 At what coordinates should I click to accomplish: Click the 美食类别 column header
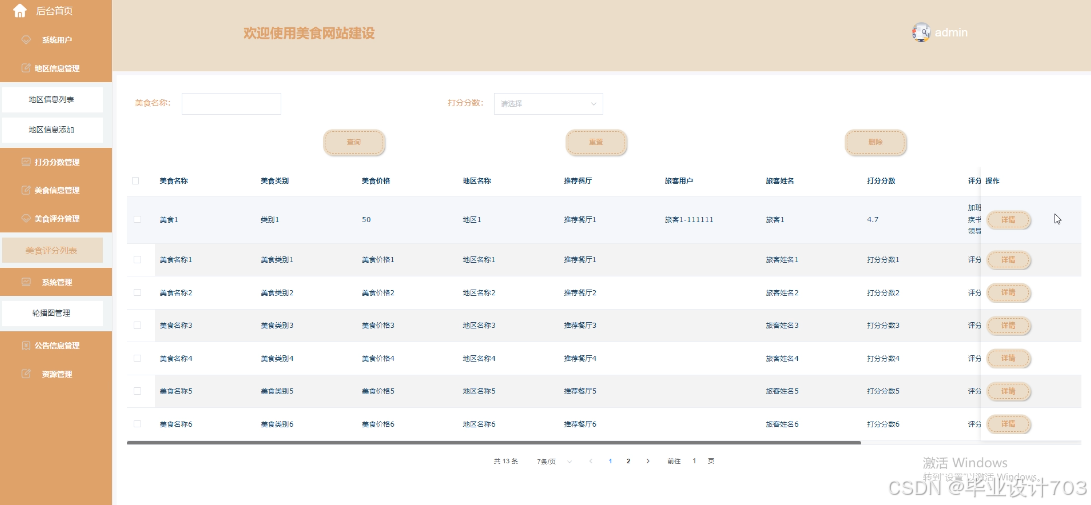pyautogui.click(x=274, y=181)
